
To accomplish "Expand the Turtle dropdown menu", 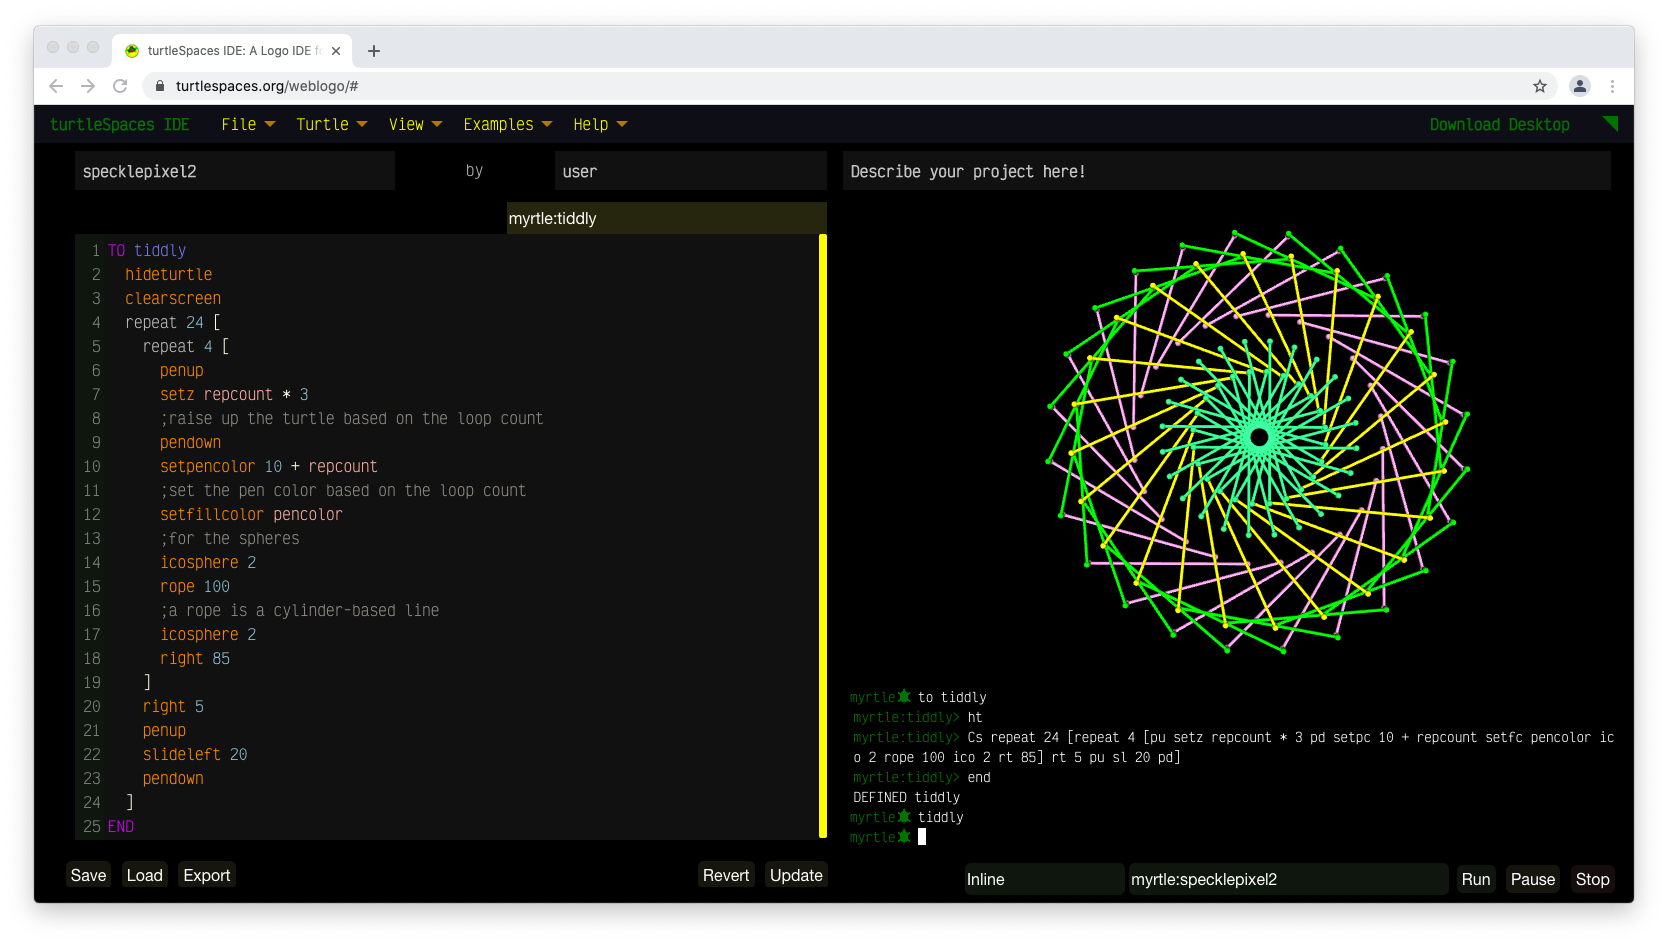I will (331, 124).
